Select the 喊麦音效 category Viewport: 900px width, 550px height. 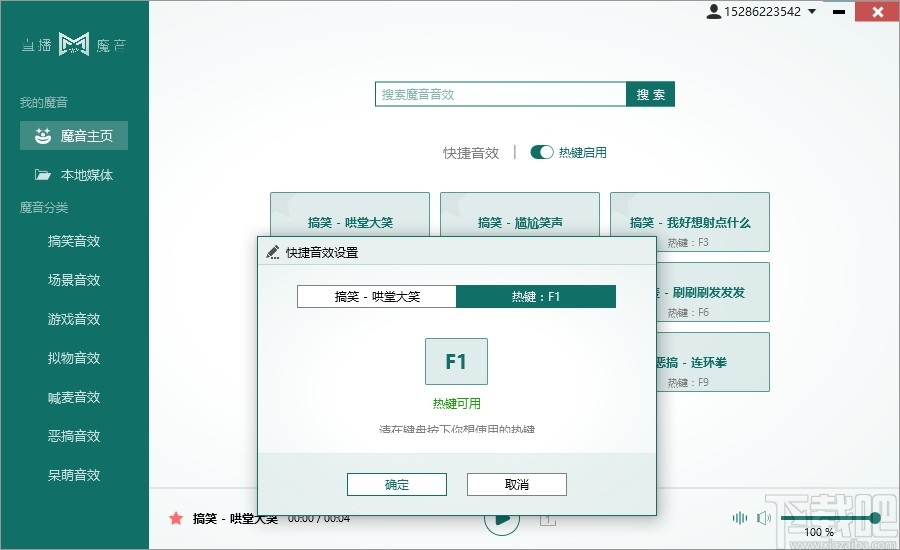coord(74,397)
